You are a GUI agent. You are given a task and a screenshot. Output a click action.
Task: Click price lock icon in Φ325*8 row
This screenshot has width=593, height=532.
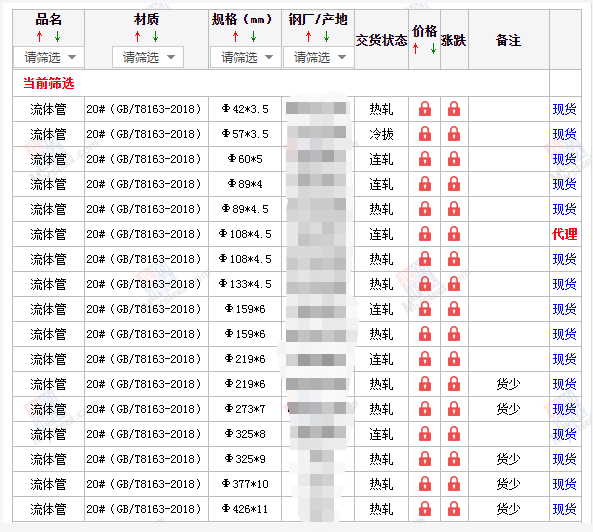coord(425,434)
